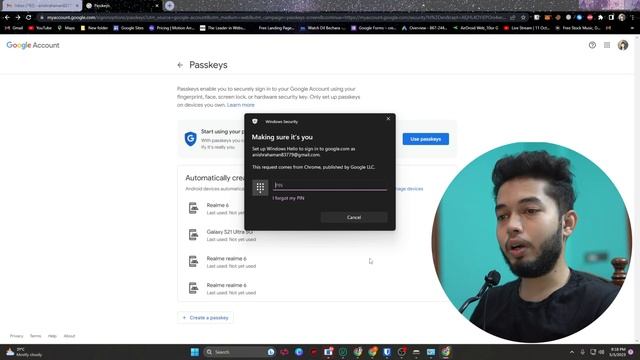Open the Google apps grid
Viewport: 640px width, 360px height.
pos(607,45)
